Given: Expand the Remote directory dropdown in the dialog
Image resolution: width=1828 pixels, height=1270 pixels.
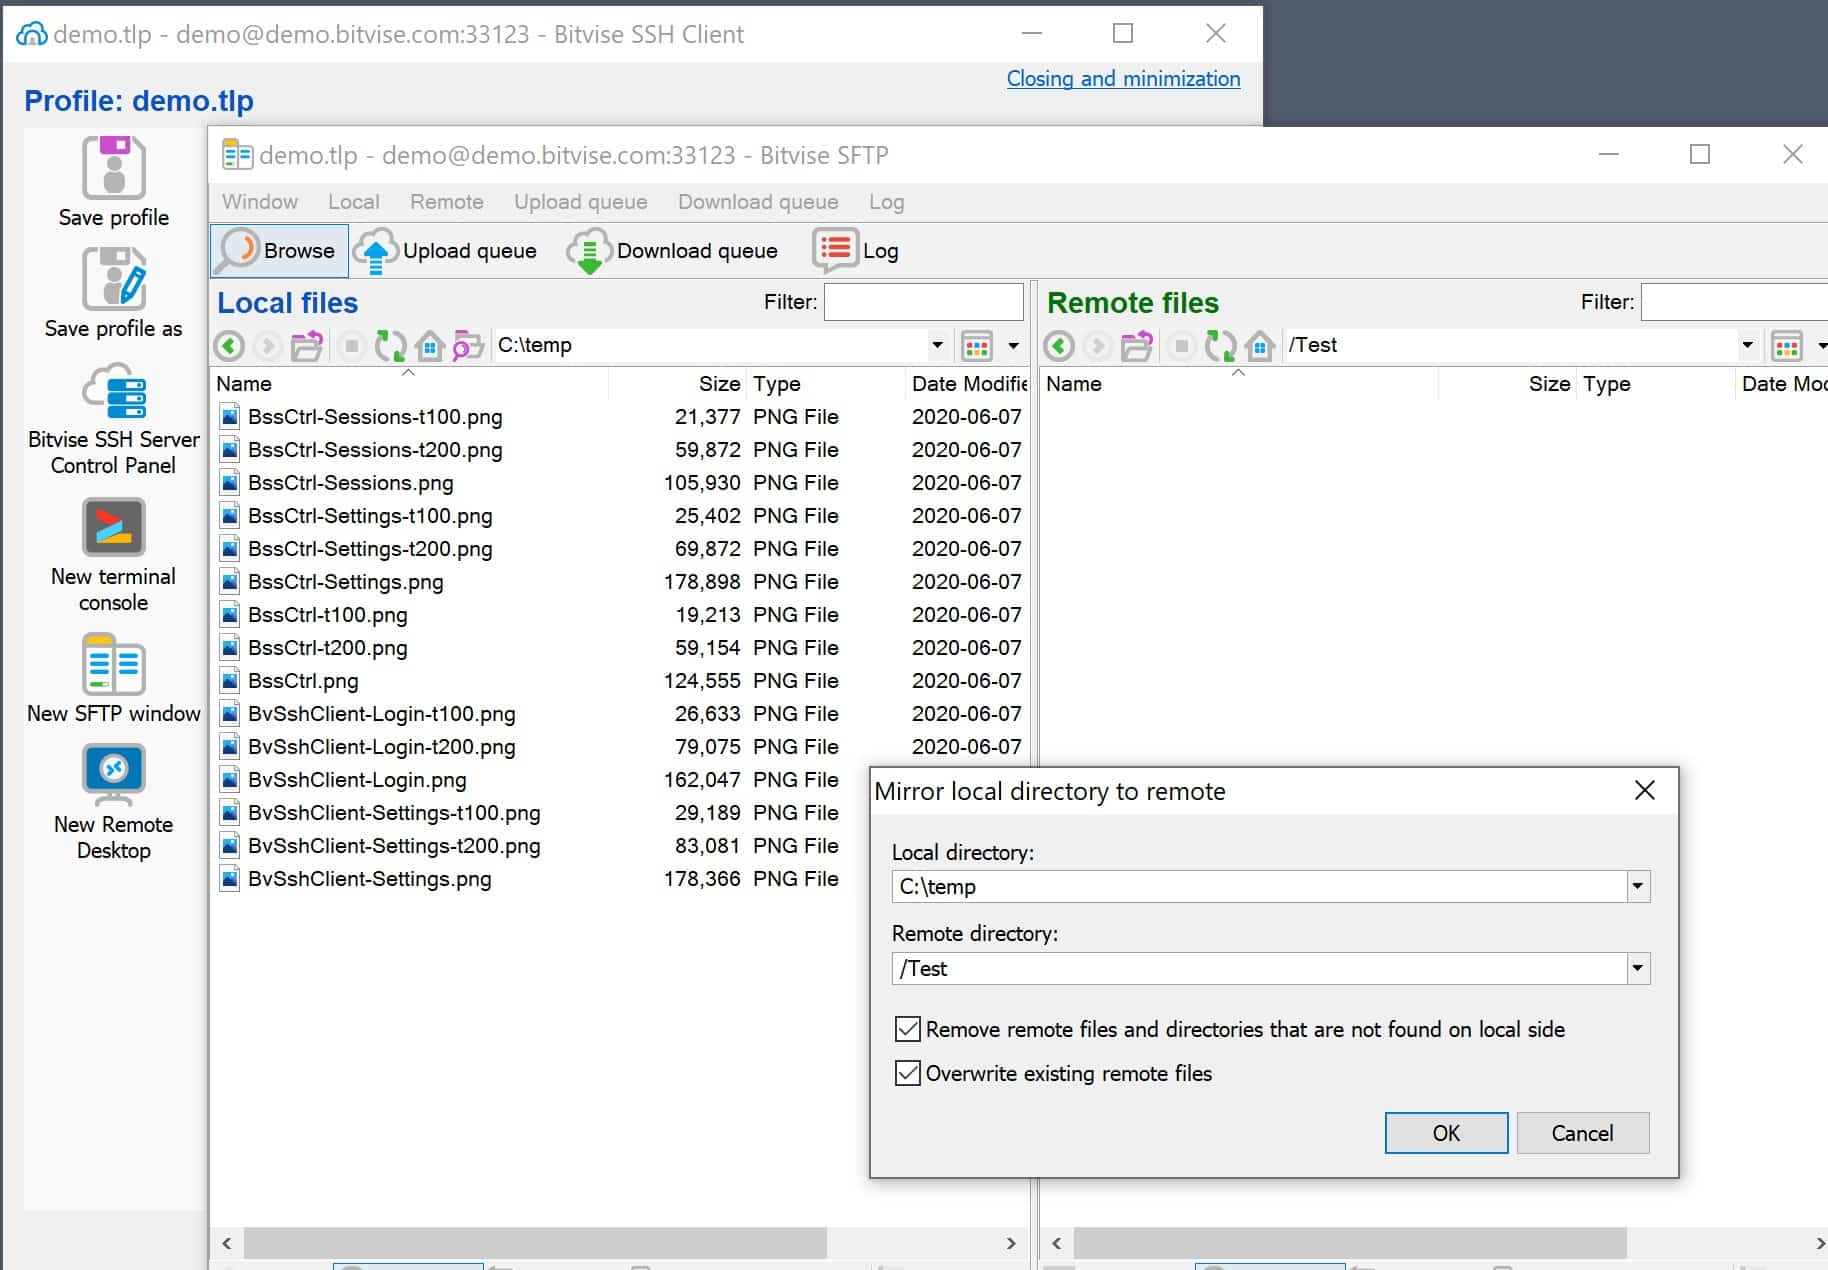Looking at the screenshot, I should [x=1637, y=968].
